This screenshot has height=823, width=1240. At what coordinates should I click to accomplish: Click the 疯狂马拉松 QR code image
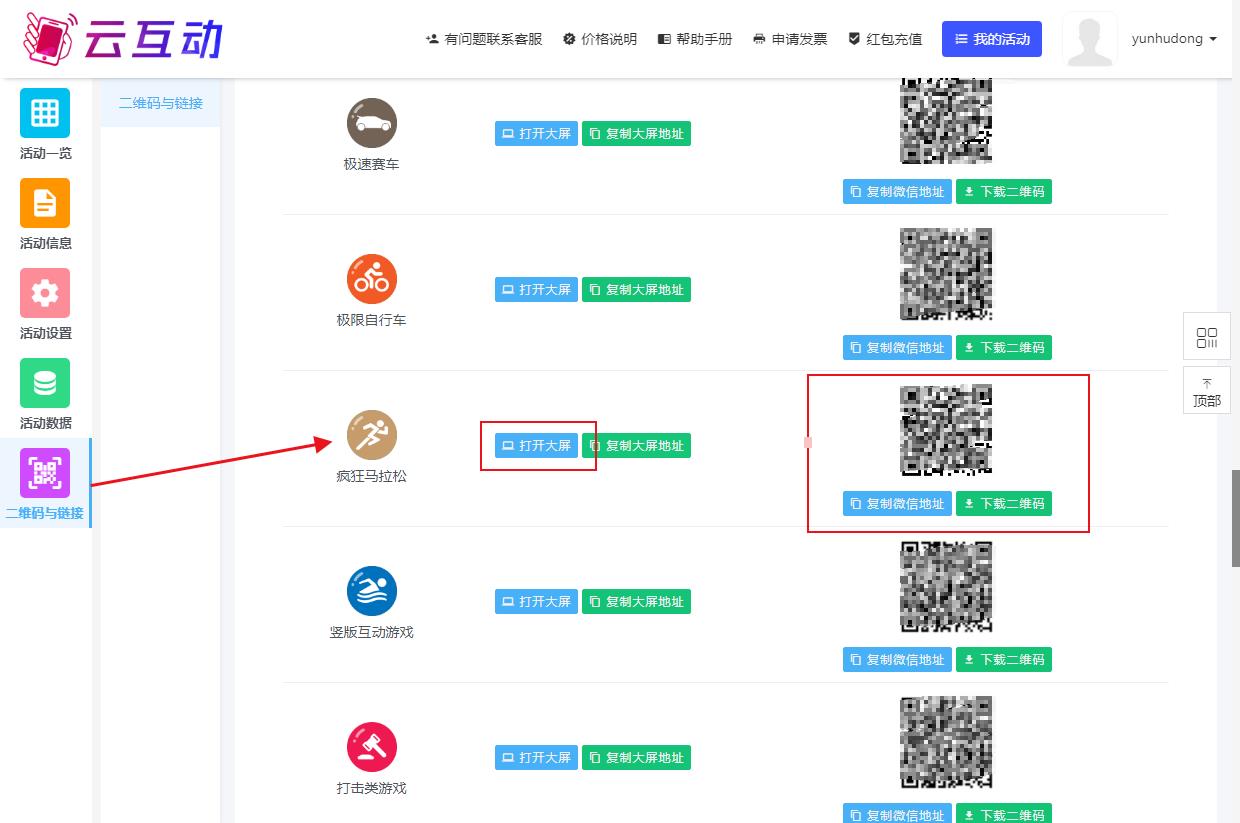946,429
